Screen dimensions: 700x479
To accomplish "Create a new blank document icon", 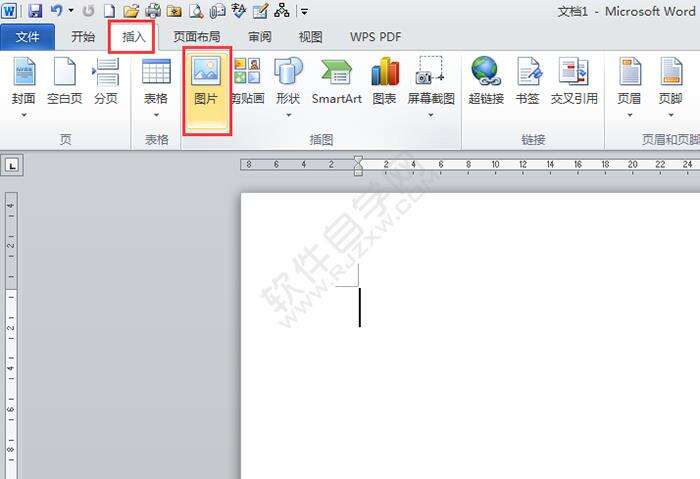I will point(109,11).
